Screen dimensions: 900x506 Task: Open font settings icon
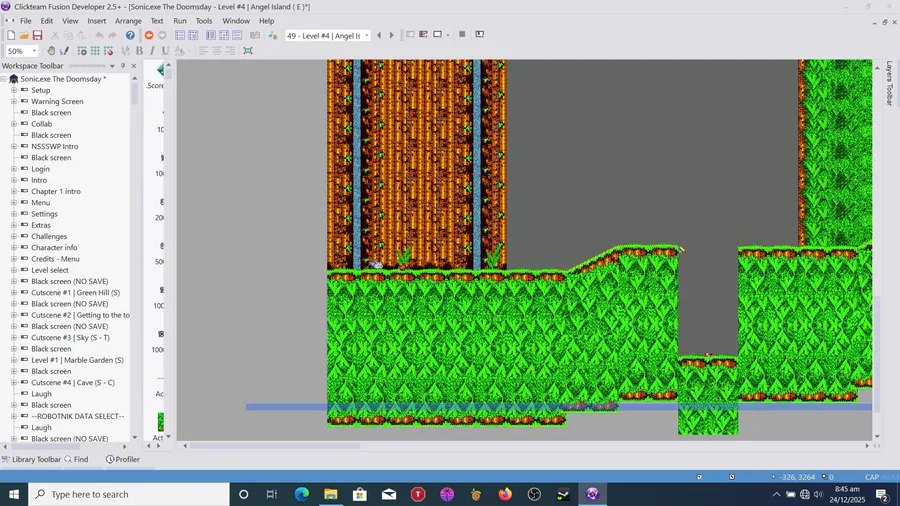point(126,51)
